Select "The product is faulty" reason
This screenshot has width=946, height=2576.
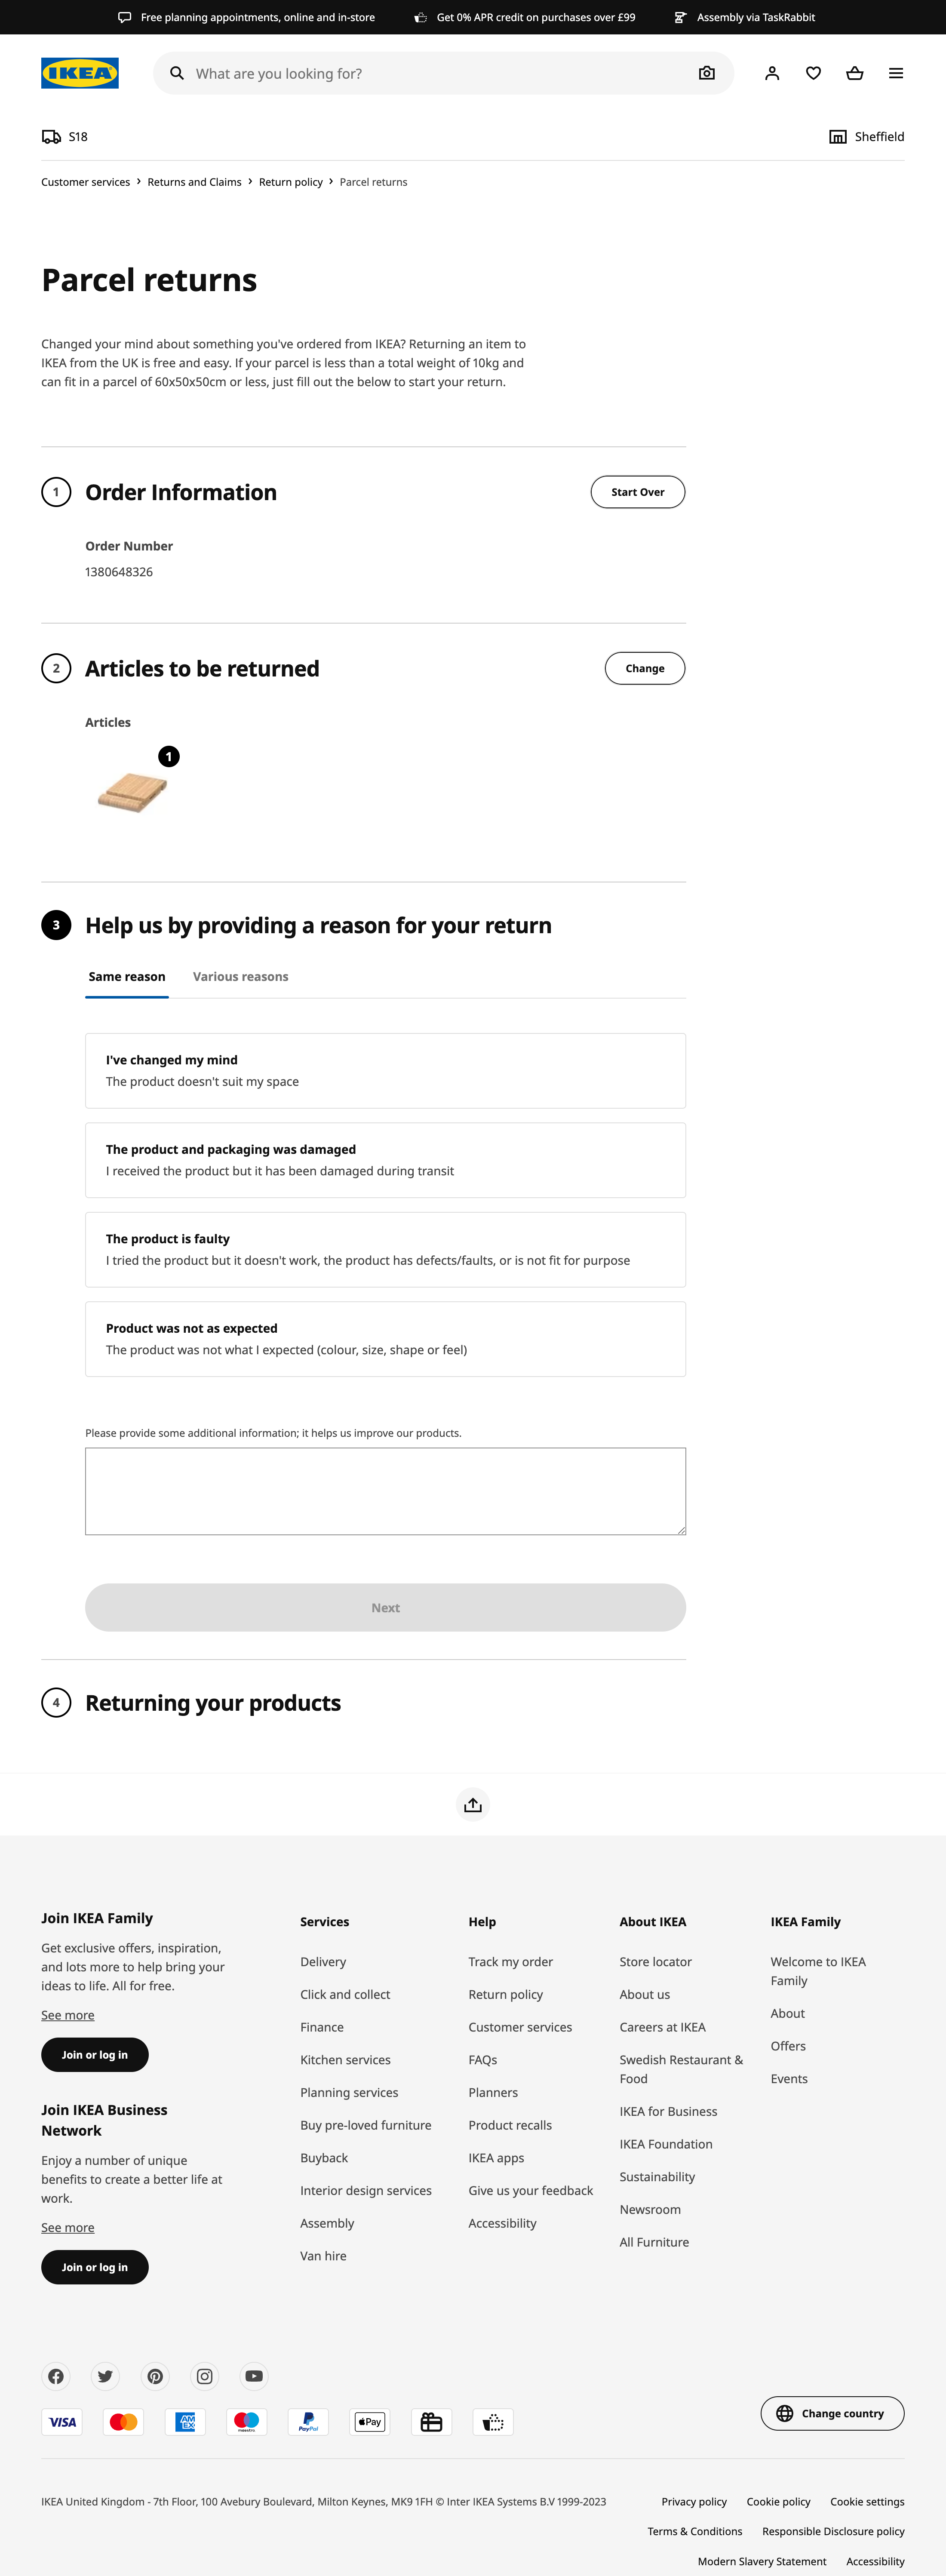click(x=385, y=1249)
